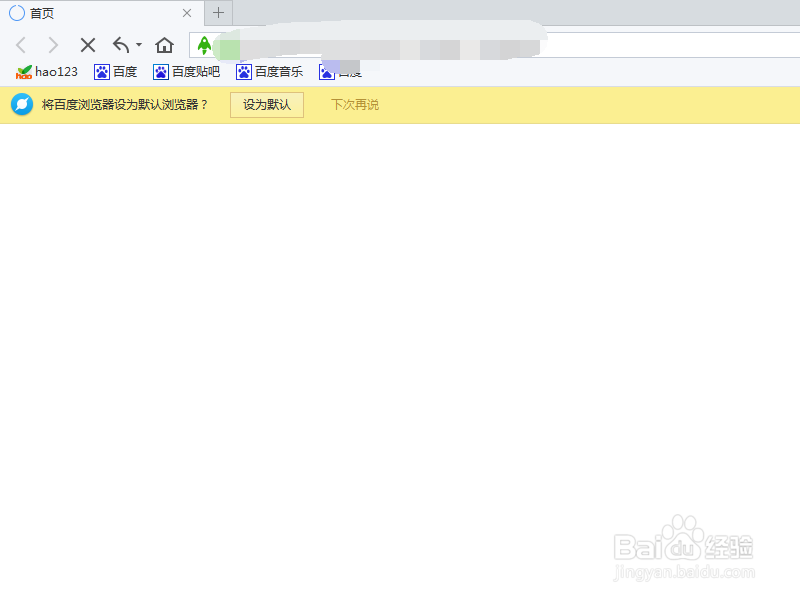Open the 百度贴吧 bookmark
The width and height of the screenshot is (800, 600).
coord(186,72)
